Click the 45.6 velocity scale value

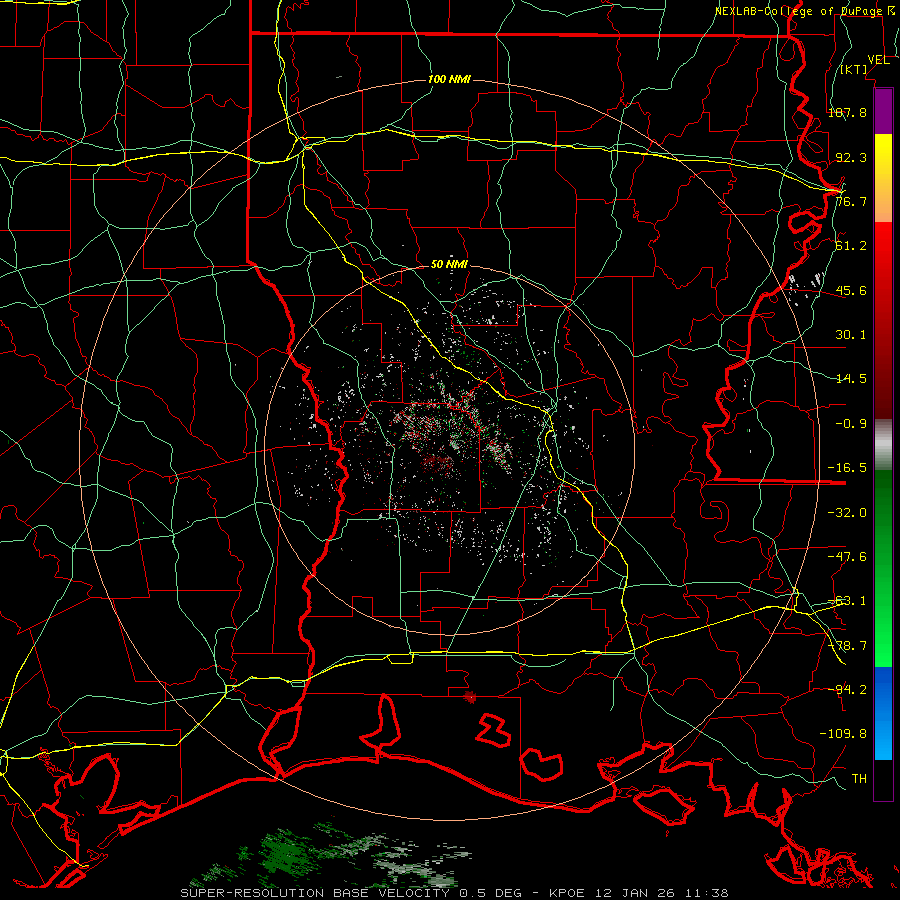click(851, 290)
